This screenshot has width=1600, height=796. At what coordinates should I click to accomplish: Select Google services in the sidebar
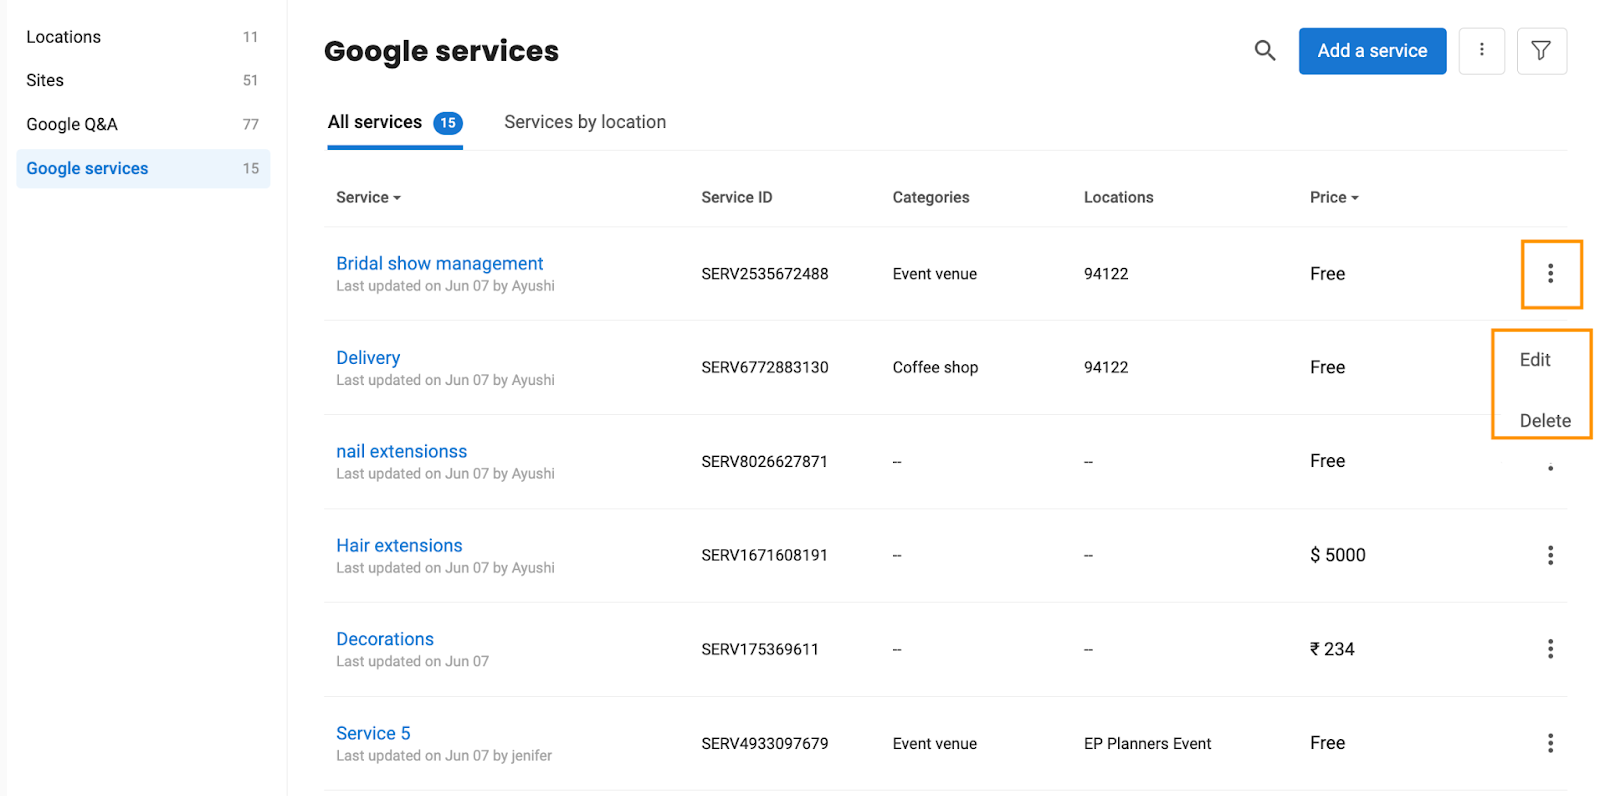coord(143,168)
